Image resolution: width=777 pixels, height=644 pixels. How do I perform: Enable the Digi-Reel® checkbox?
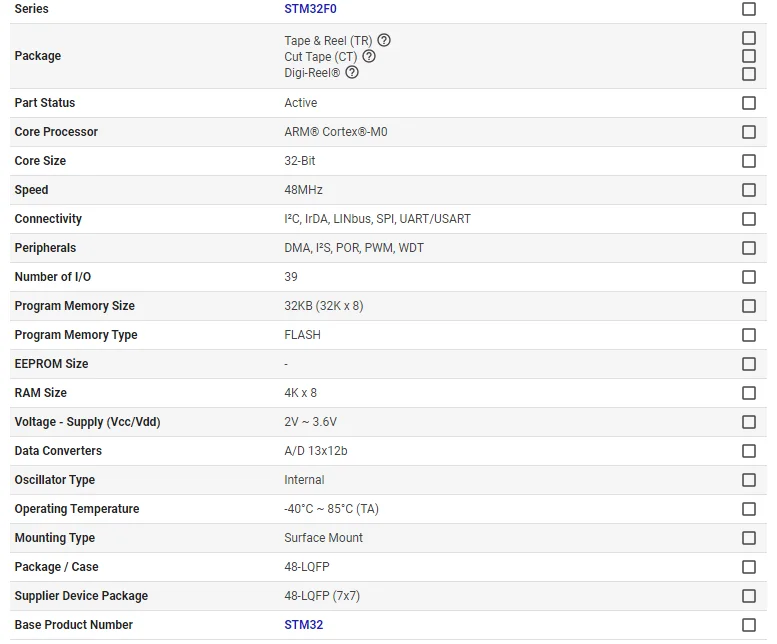point(749,74)
